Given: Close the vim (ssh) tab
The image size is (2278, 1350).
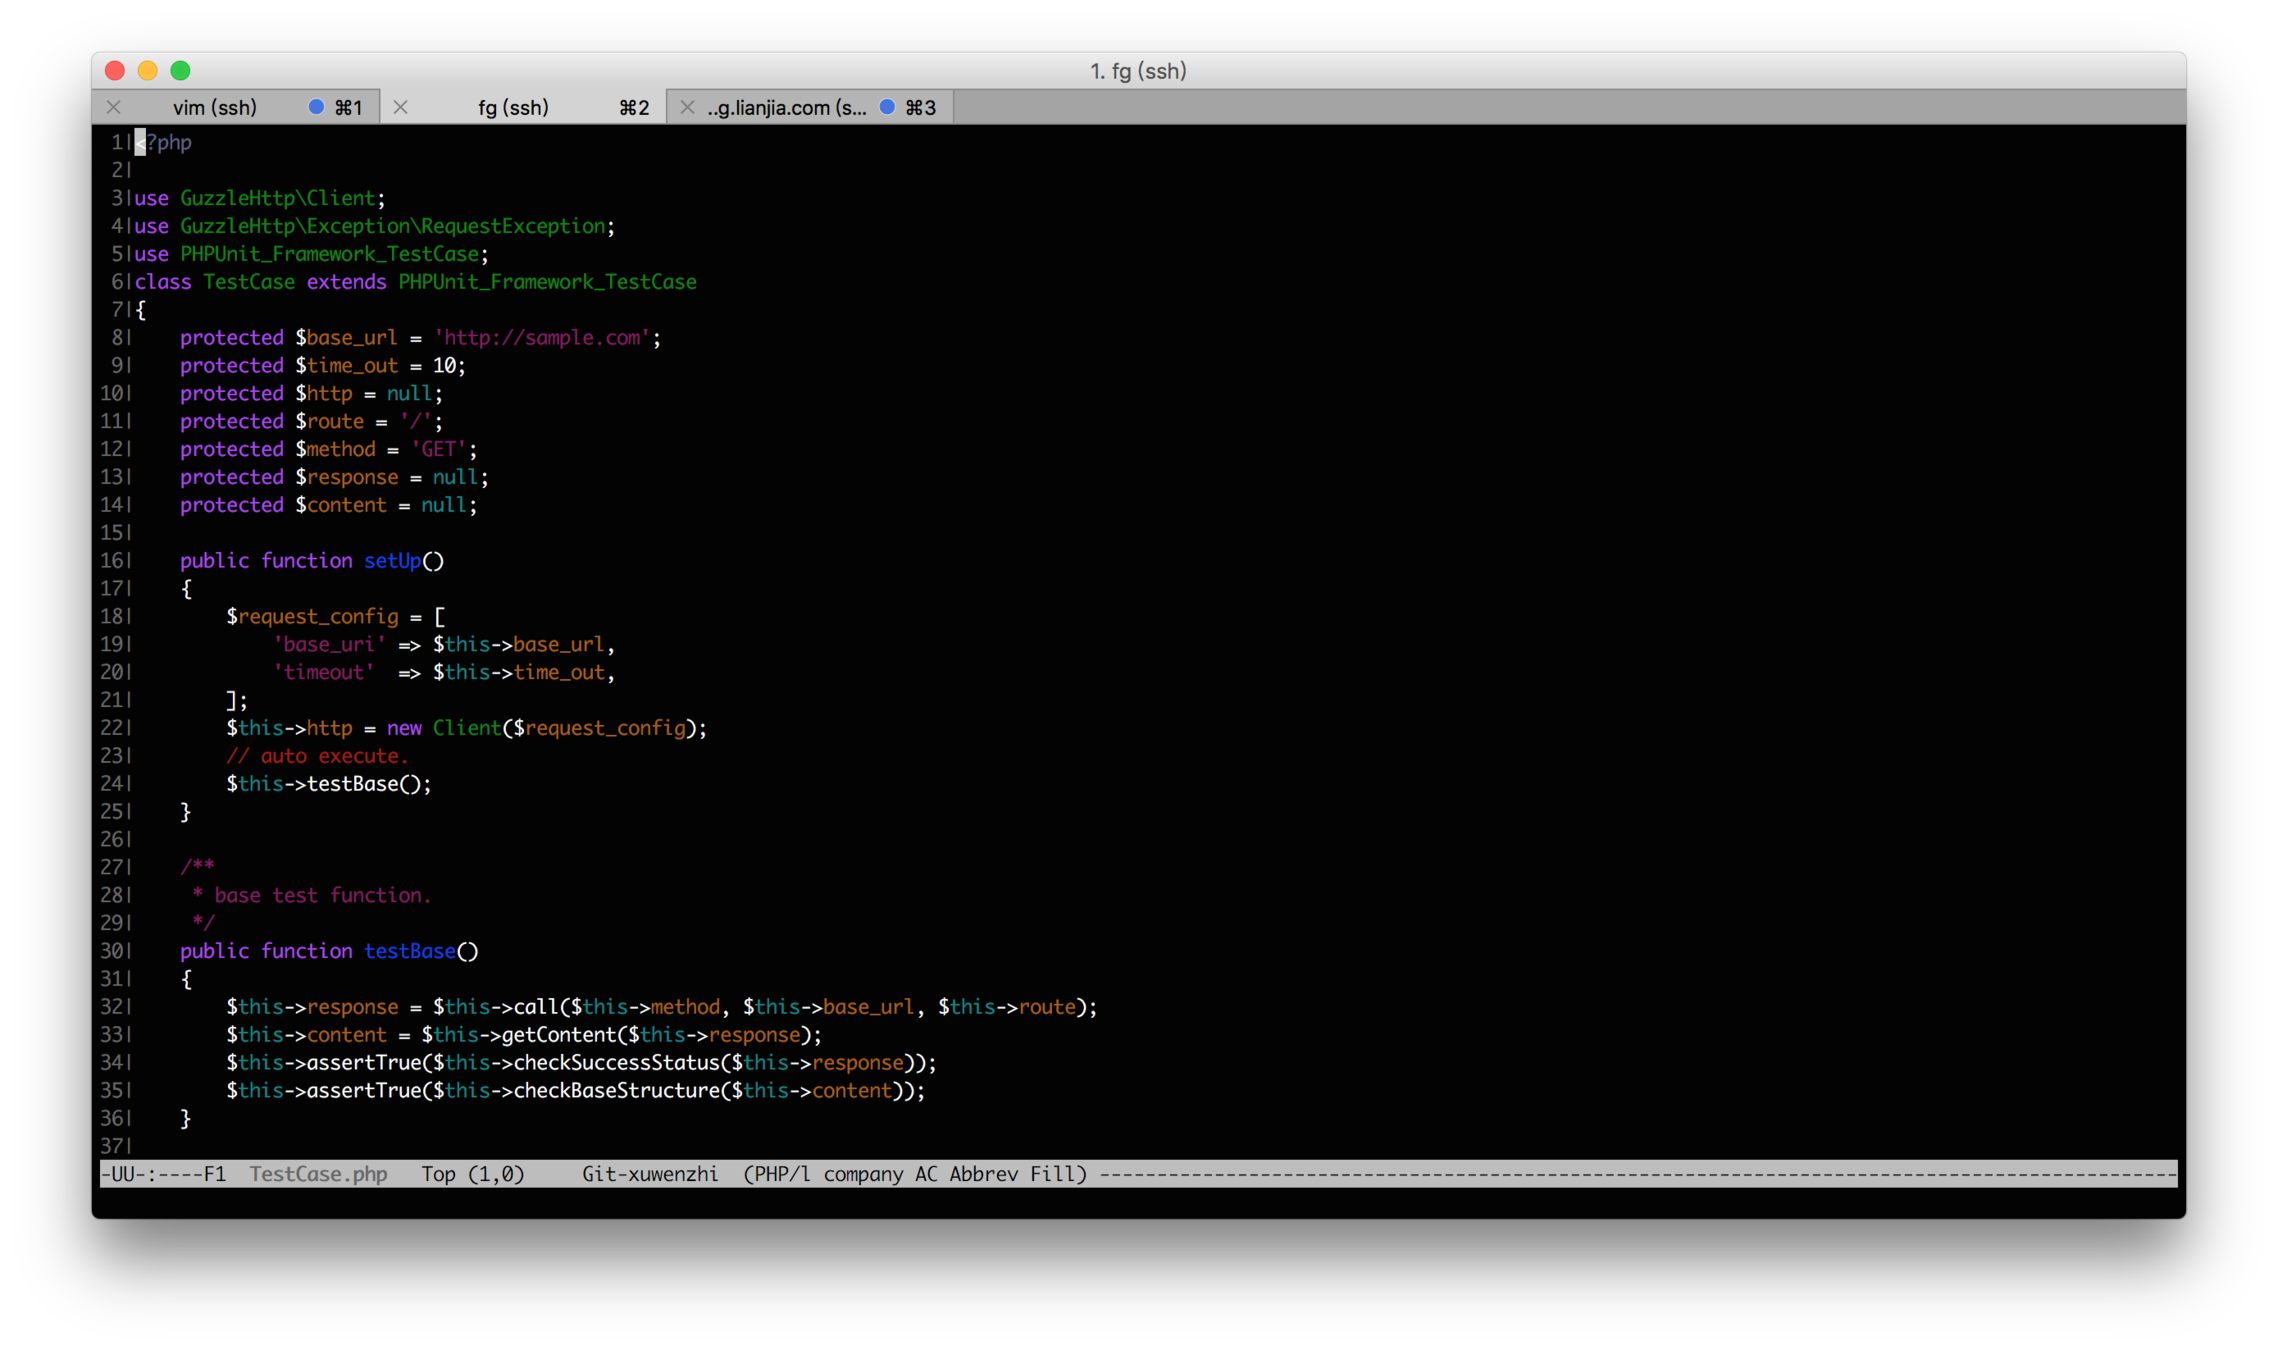Looking at the screenshot, I should click(x=114, y=107).
